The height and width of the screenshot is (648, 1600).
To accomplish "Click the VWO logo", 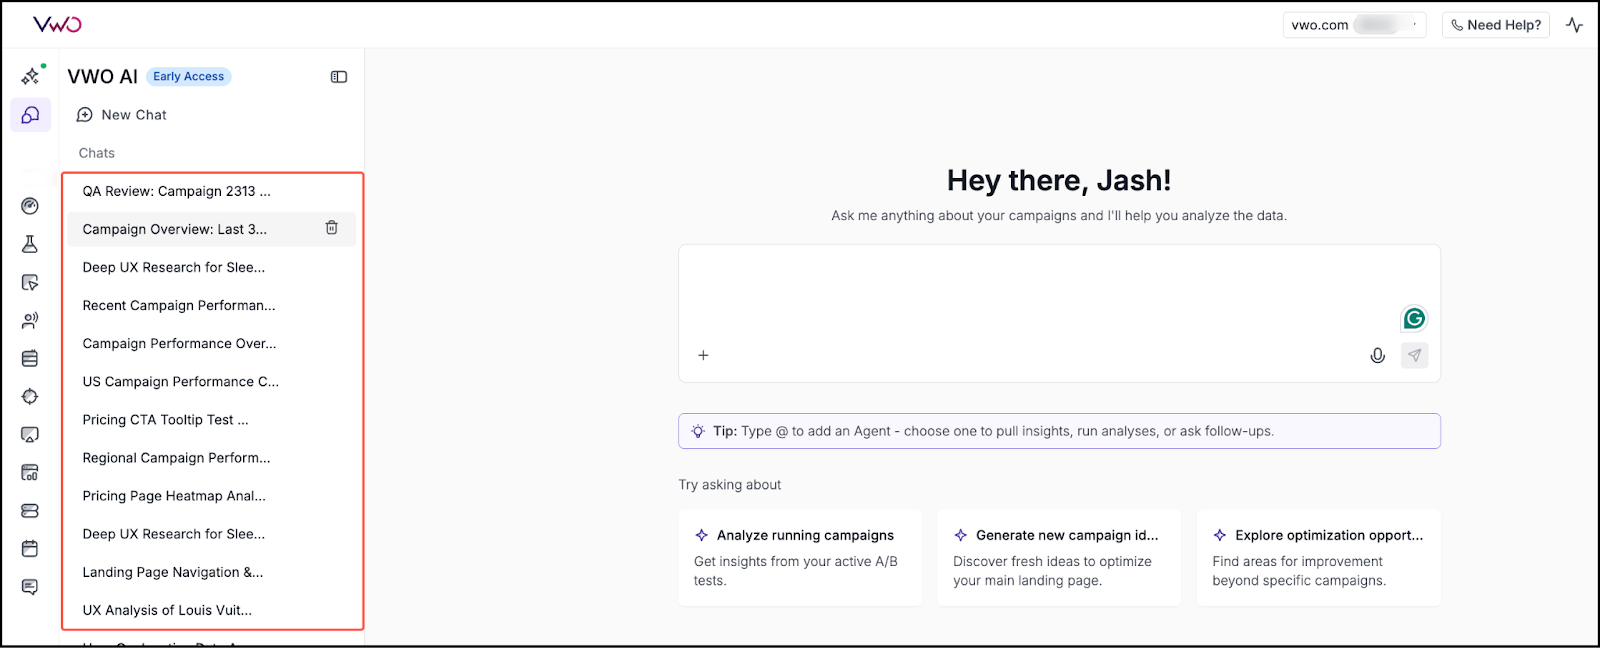I will [x=57, y=24].
